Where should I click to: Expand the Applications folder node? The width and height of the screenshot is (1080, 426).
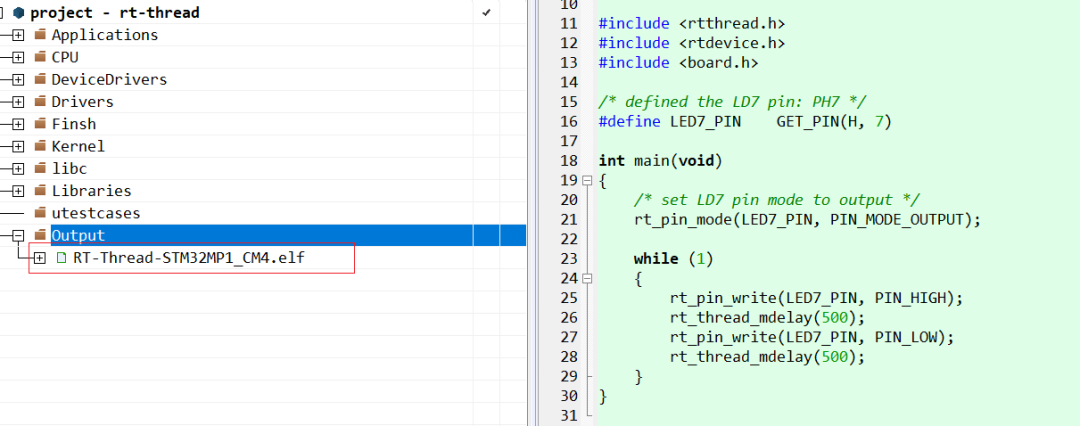[x=19, y=35]
